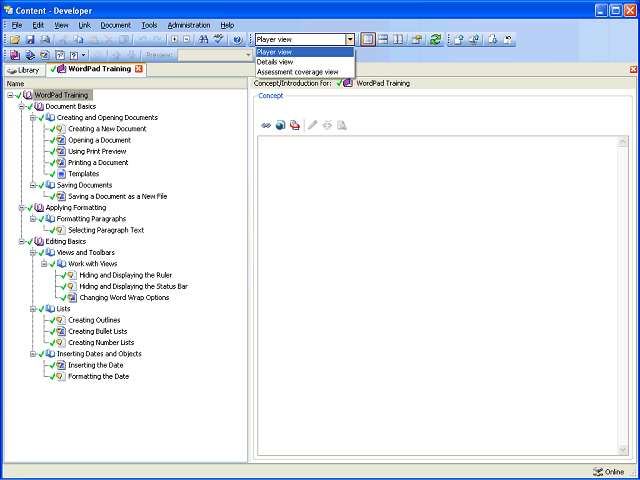Toggle the single pane layout button

point(368,40)
